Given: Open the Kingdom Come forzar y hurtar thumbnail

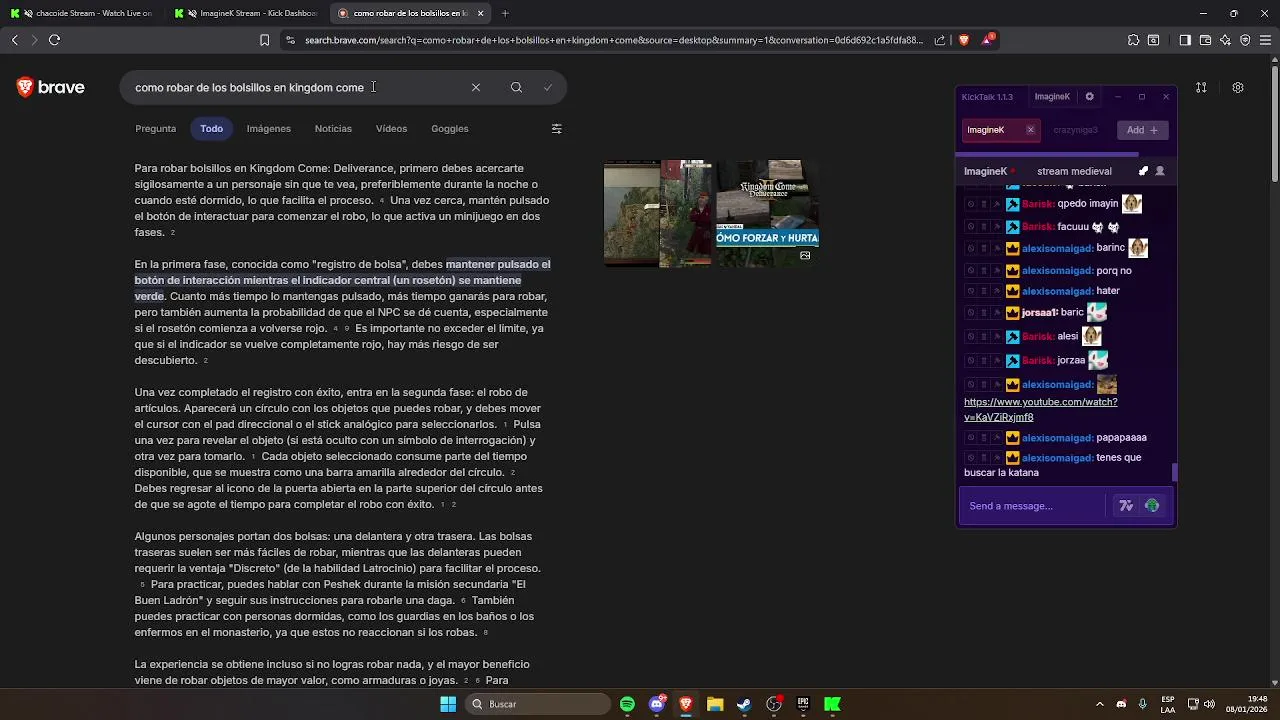Looking at the screenshot, I should click(x=767, y=213).
